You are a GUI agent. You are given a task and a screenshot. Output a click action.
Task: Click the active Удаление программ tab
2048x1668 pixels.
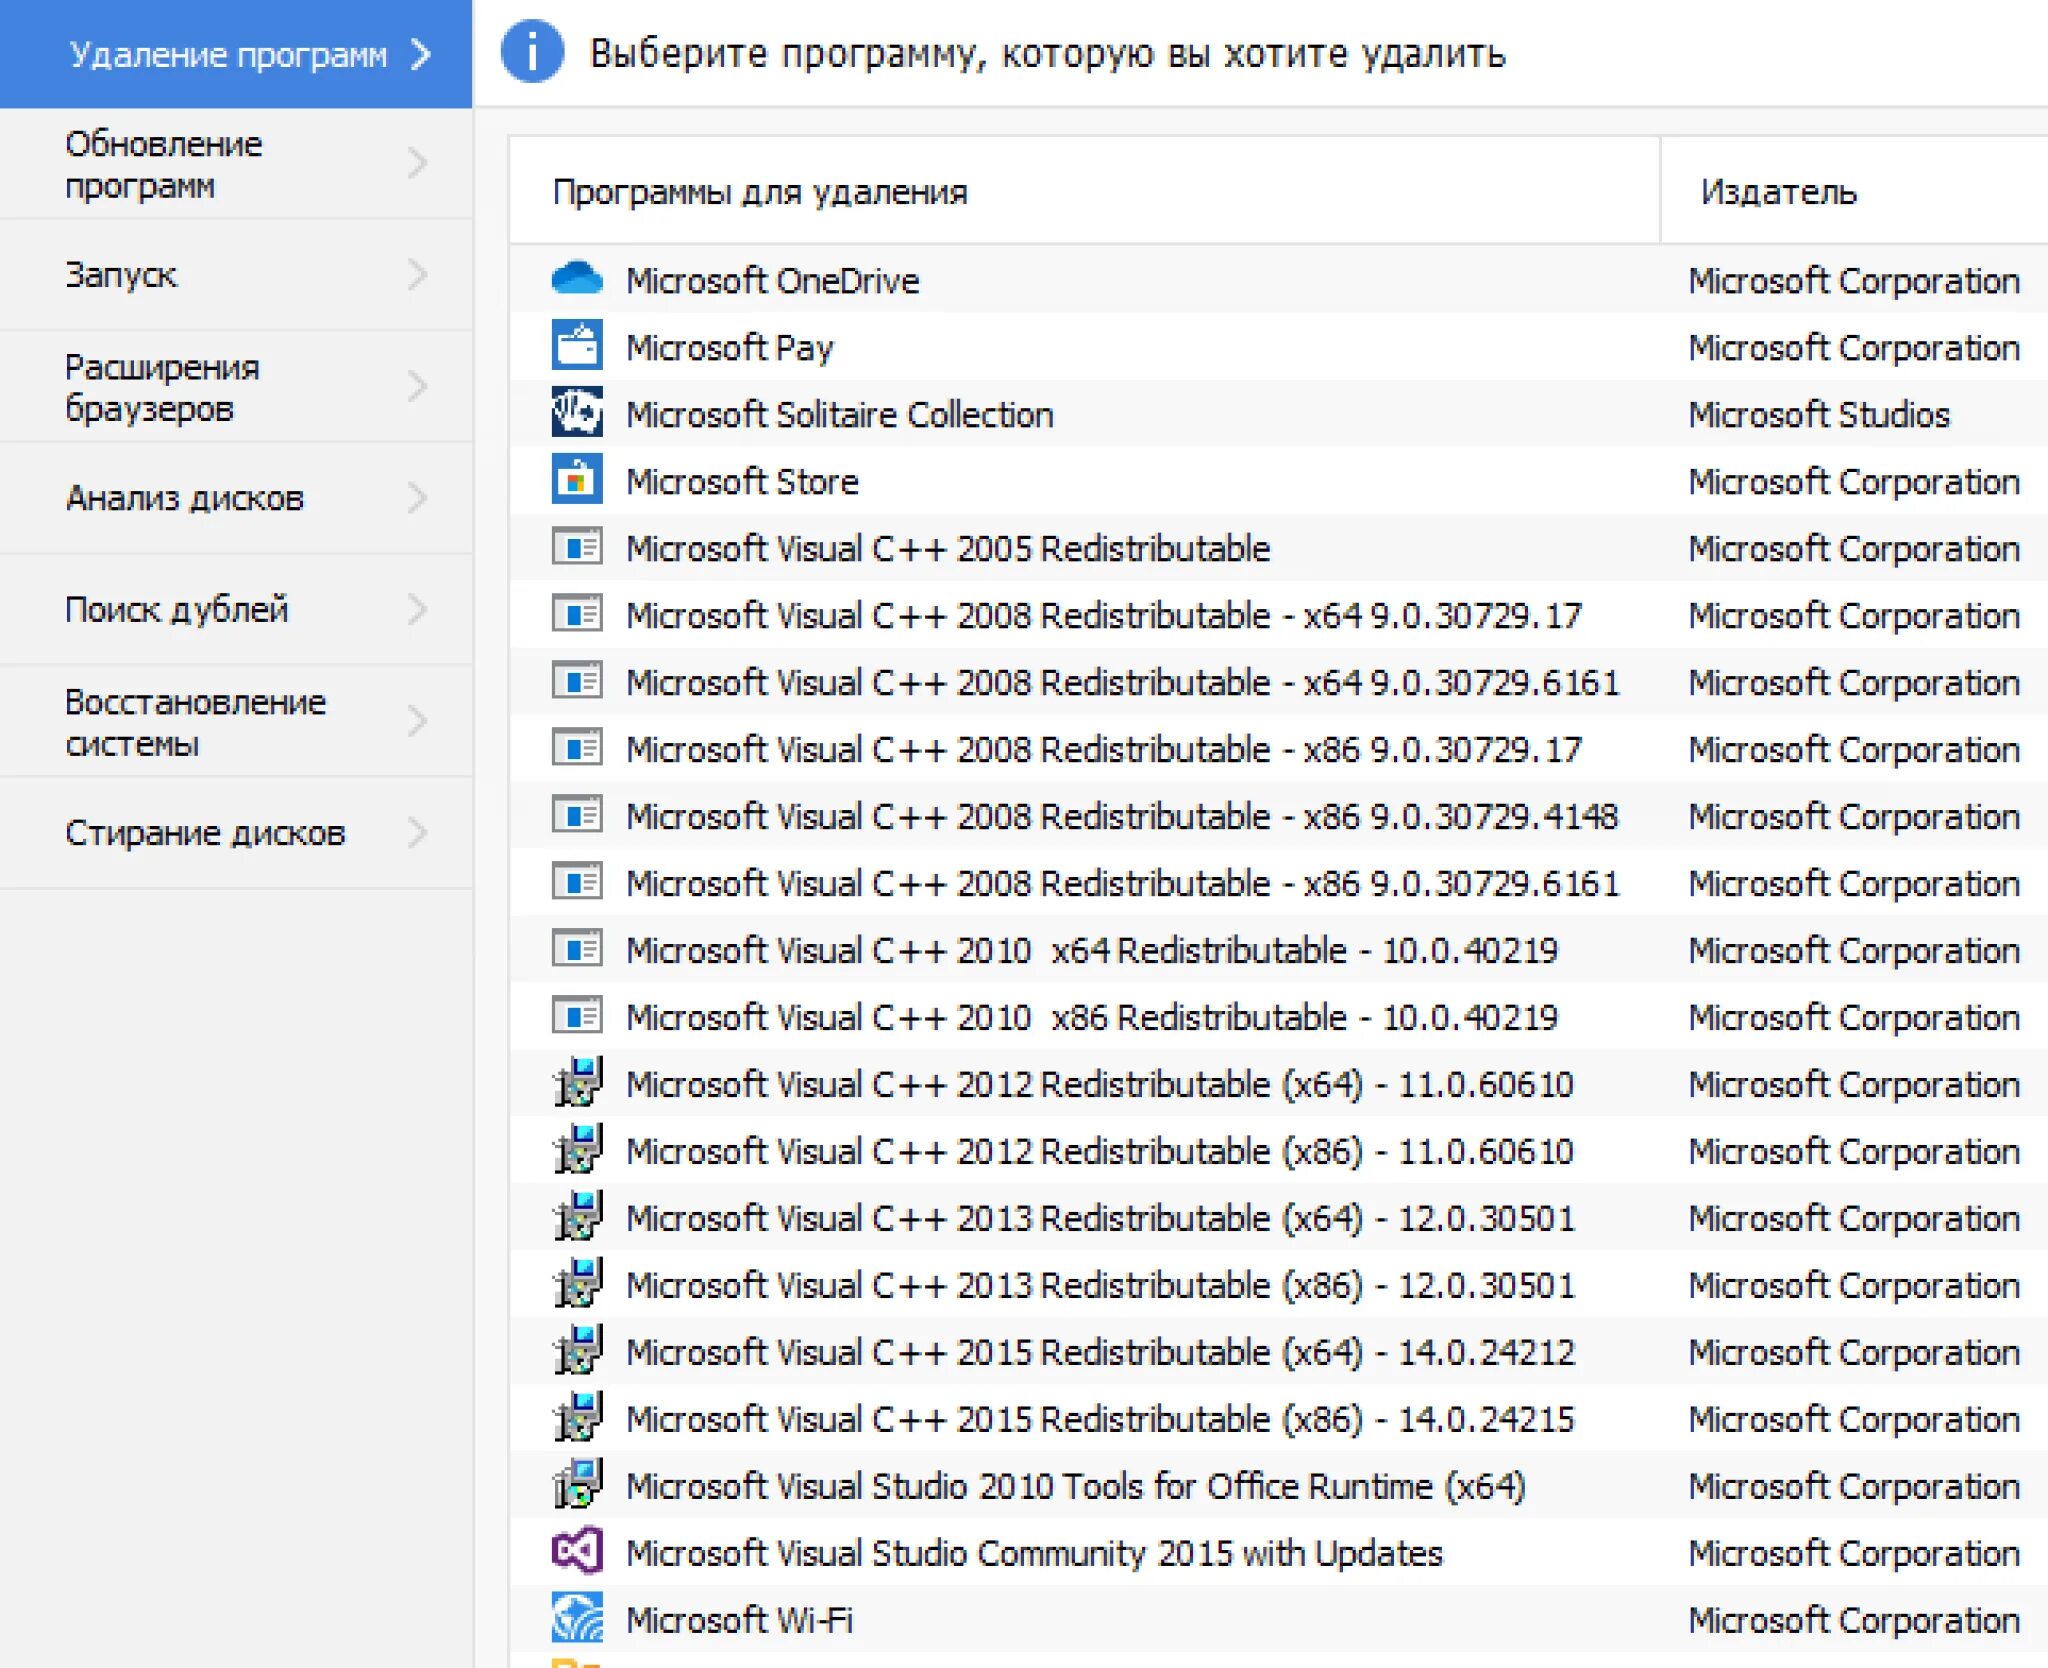(229, 54)
